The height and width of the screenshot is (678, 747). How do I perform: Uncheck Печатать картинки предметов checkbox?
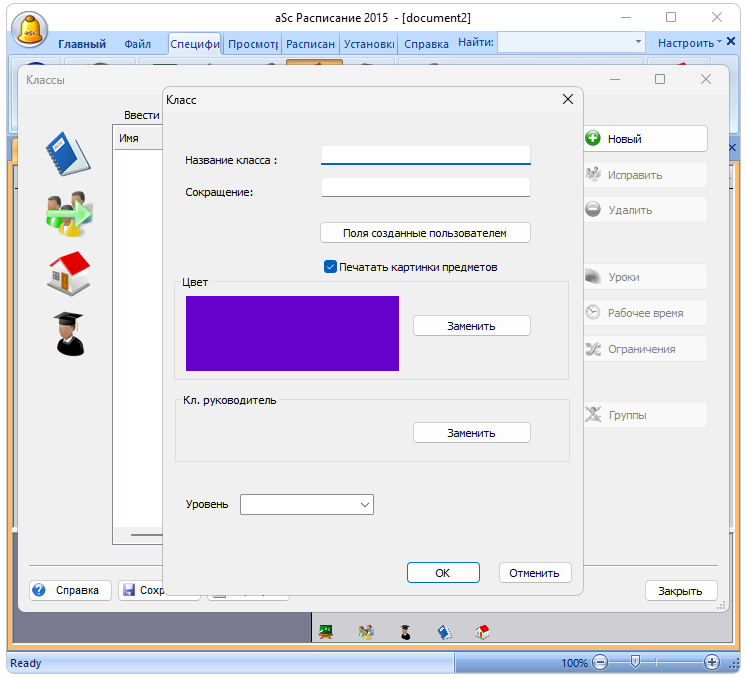pyautogui.click(x=330, y=267)
